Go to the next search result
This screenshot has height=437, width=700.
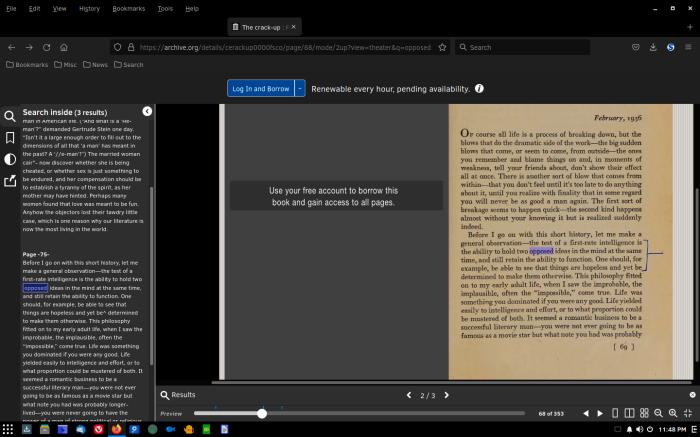446,395
